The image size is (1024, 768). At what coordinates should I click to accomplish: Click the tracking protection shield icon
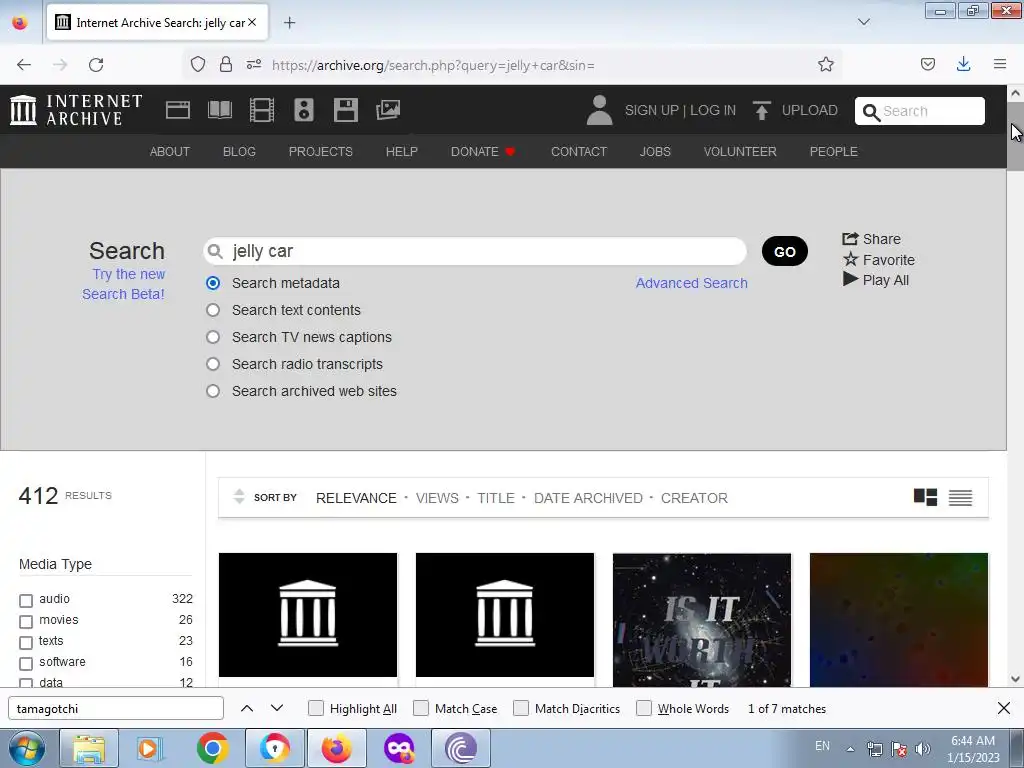point(197,65)
